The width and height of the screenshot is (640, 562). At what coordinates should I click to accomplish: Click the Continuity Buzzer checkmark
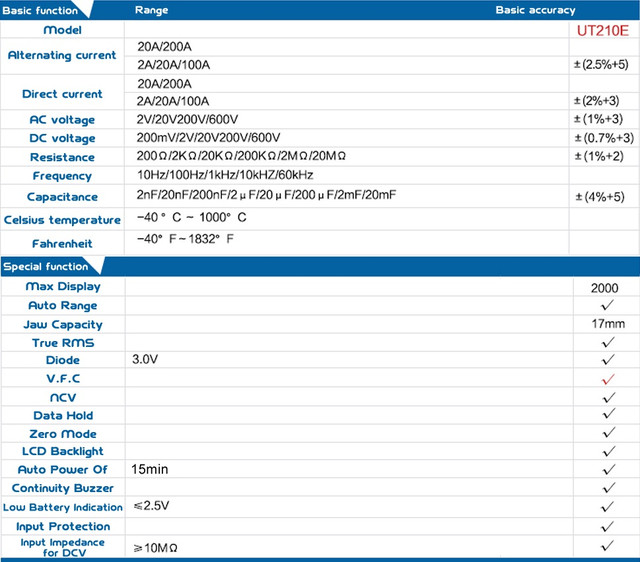coord(608,487)
